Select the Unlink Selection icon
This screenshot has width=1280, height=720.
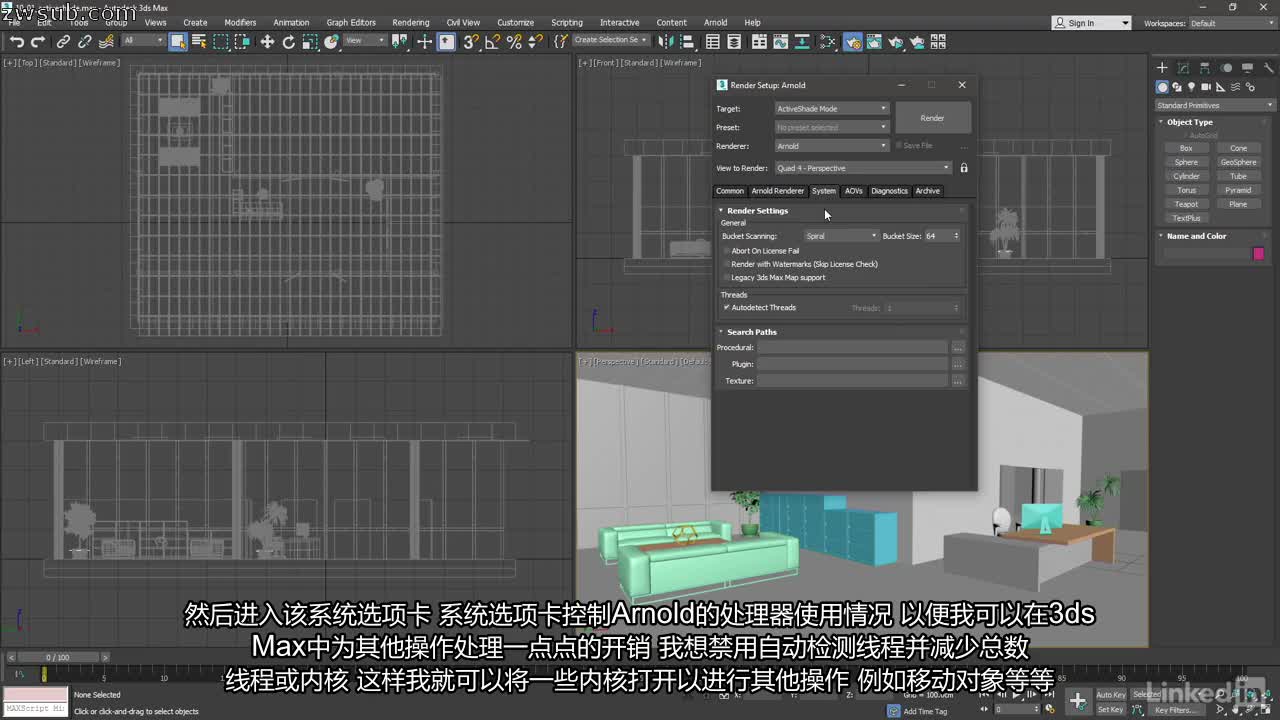pyautogui.click(x=85, y=41)
